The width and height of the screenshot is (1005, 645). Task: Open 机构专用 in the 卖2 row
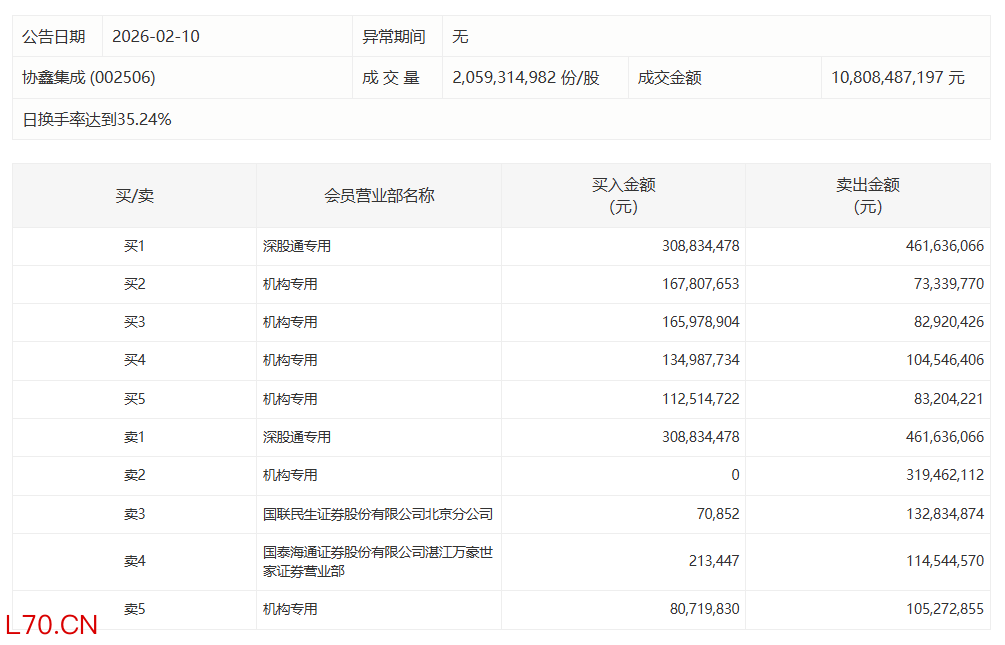(x=290, y=475)
